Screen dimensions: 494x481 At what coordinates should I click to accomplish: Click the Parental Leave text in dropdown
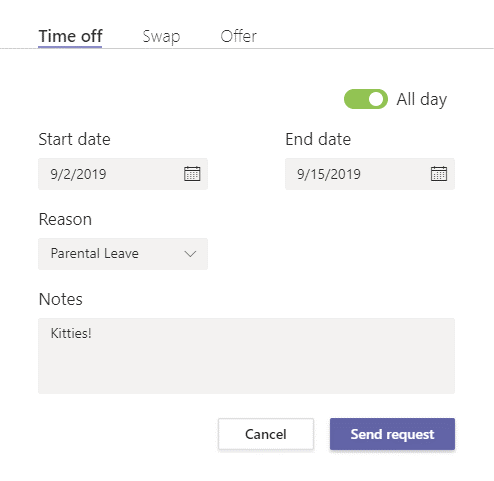tap(95, 253)
